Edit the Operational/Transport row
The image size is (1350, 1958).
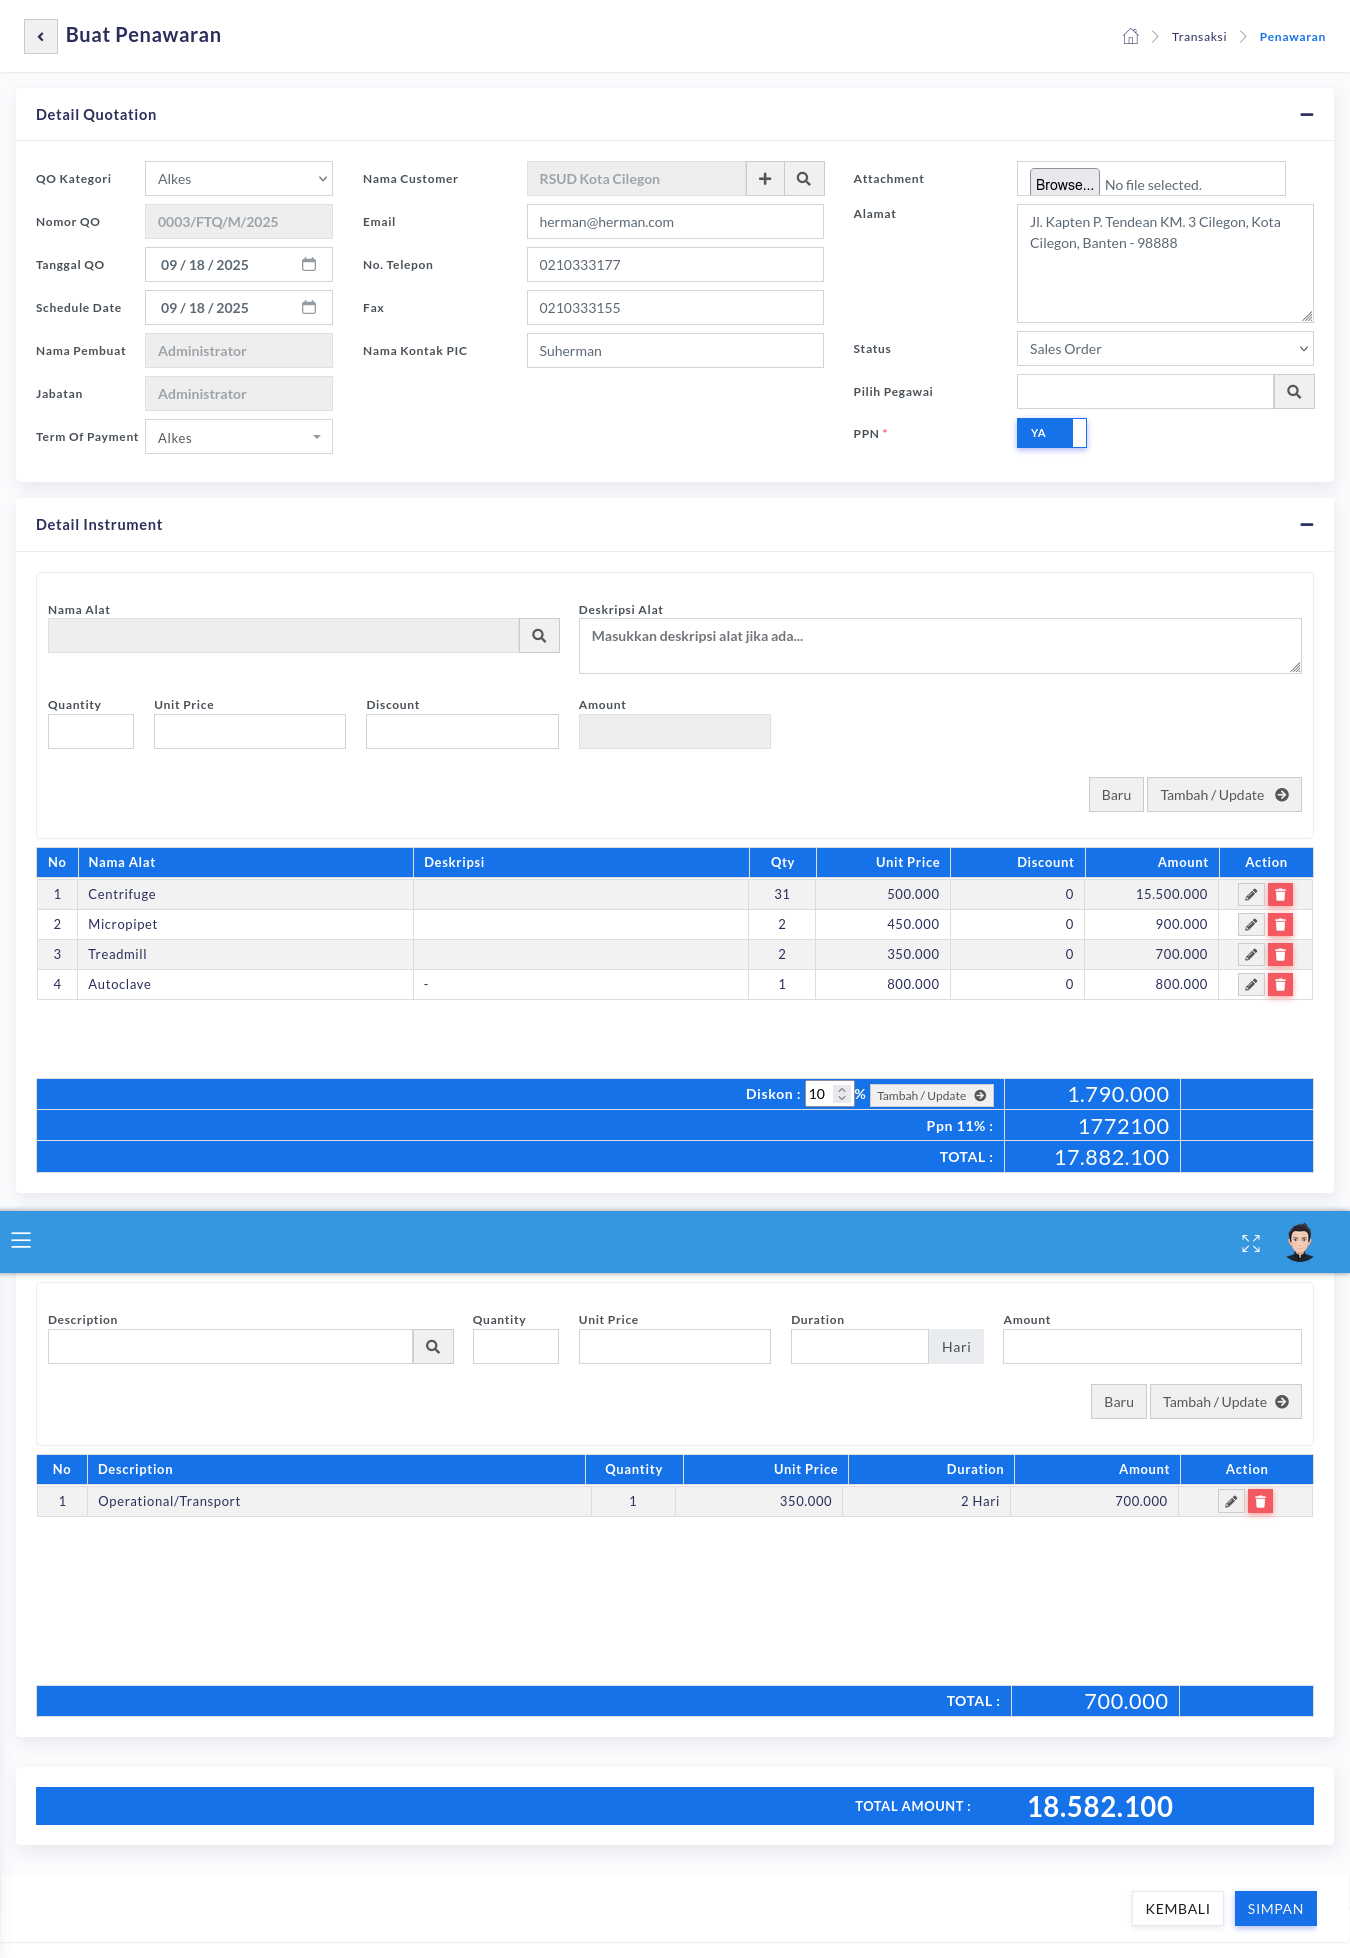1231,1502
